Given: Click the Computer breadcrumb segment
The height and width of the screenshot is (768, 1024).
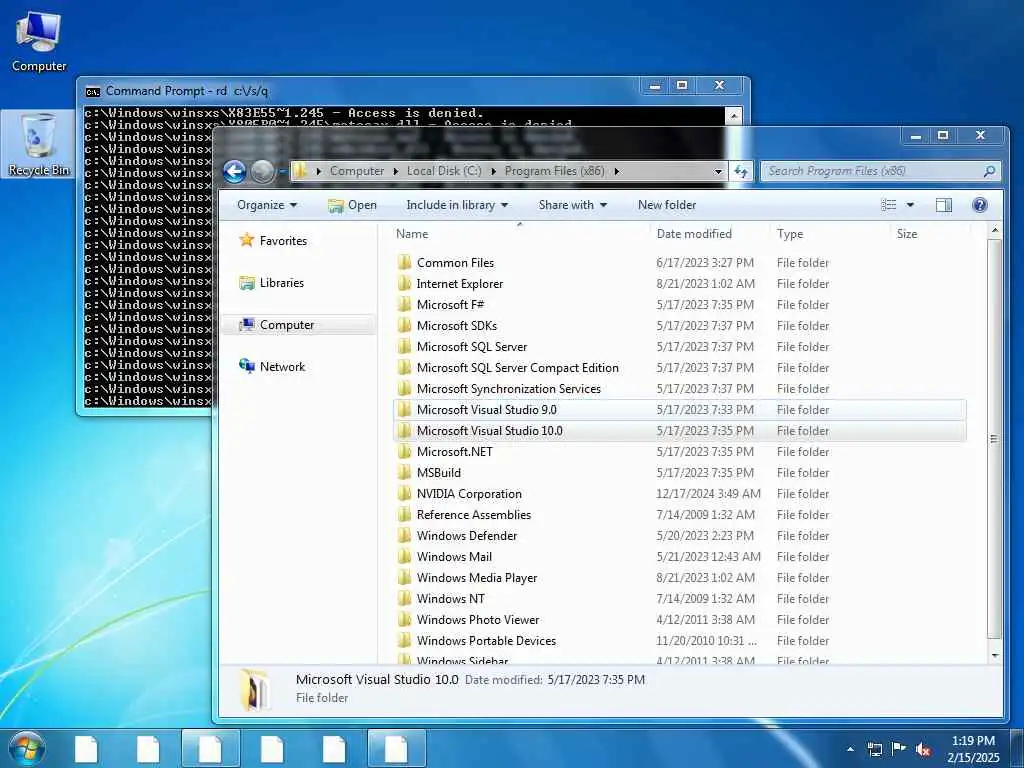Looking at the screenshot, I should click(x=357, y=171).
